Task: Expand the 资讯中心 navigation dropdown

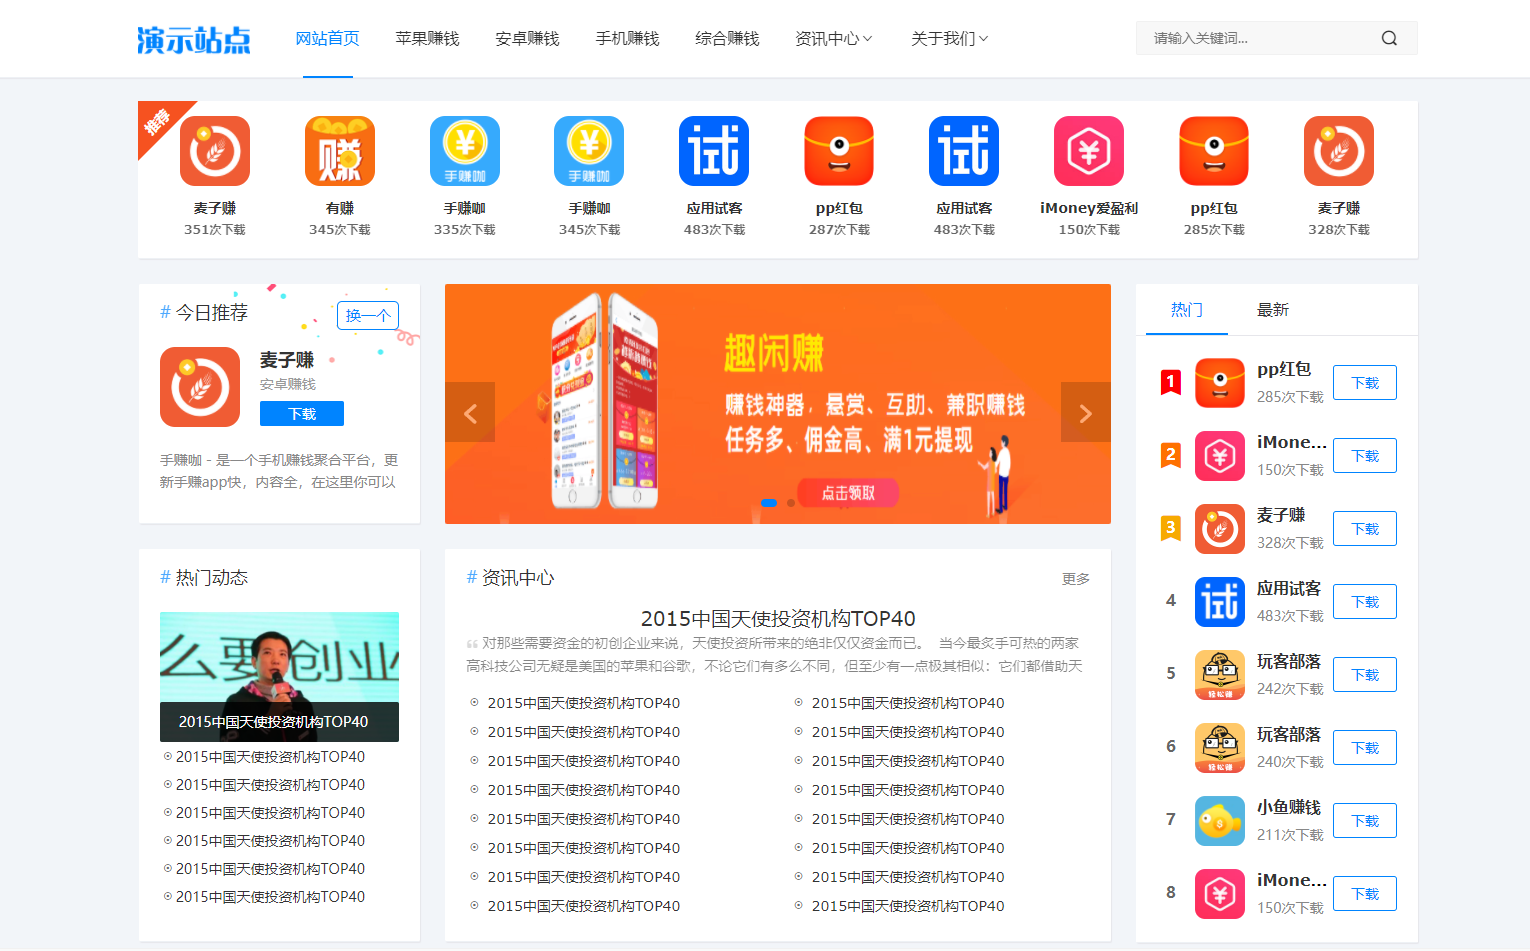Action: tap(833, 39)
